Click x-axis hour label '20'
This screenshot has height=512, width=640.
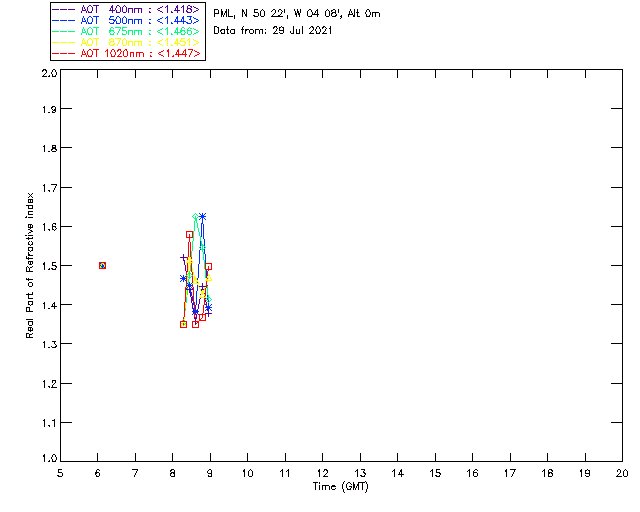pyautogui.click(x=622, y=473)
